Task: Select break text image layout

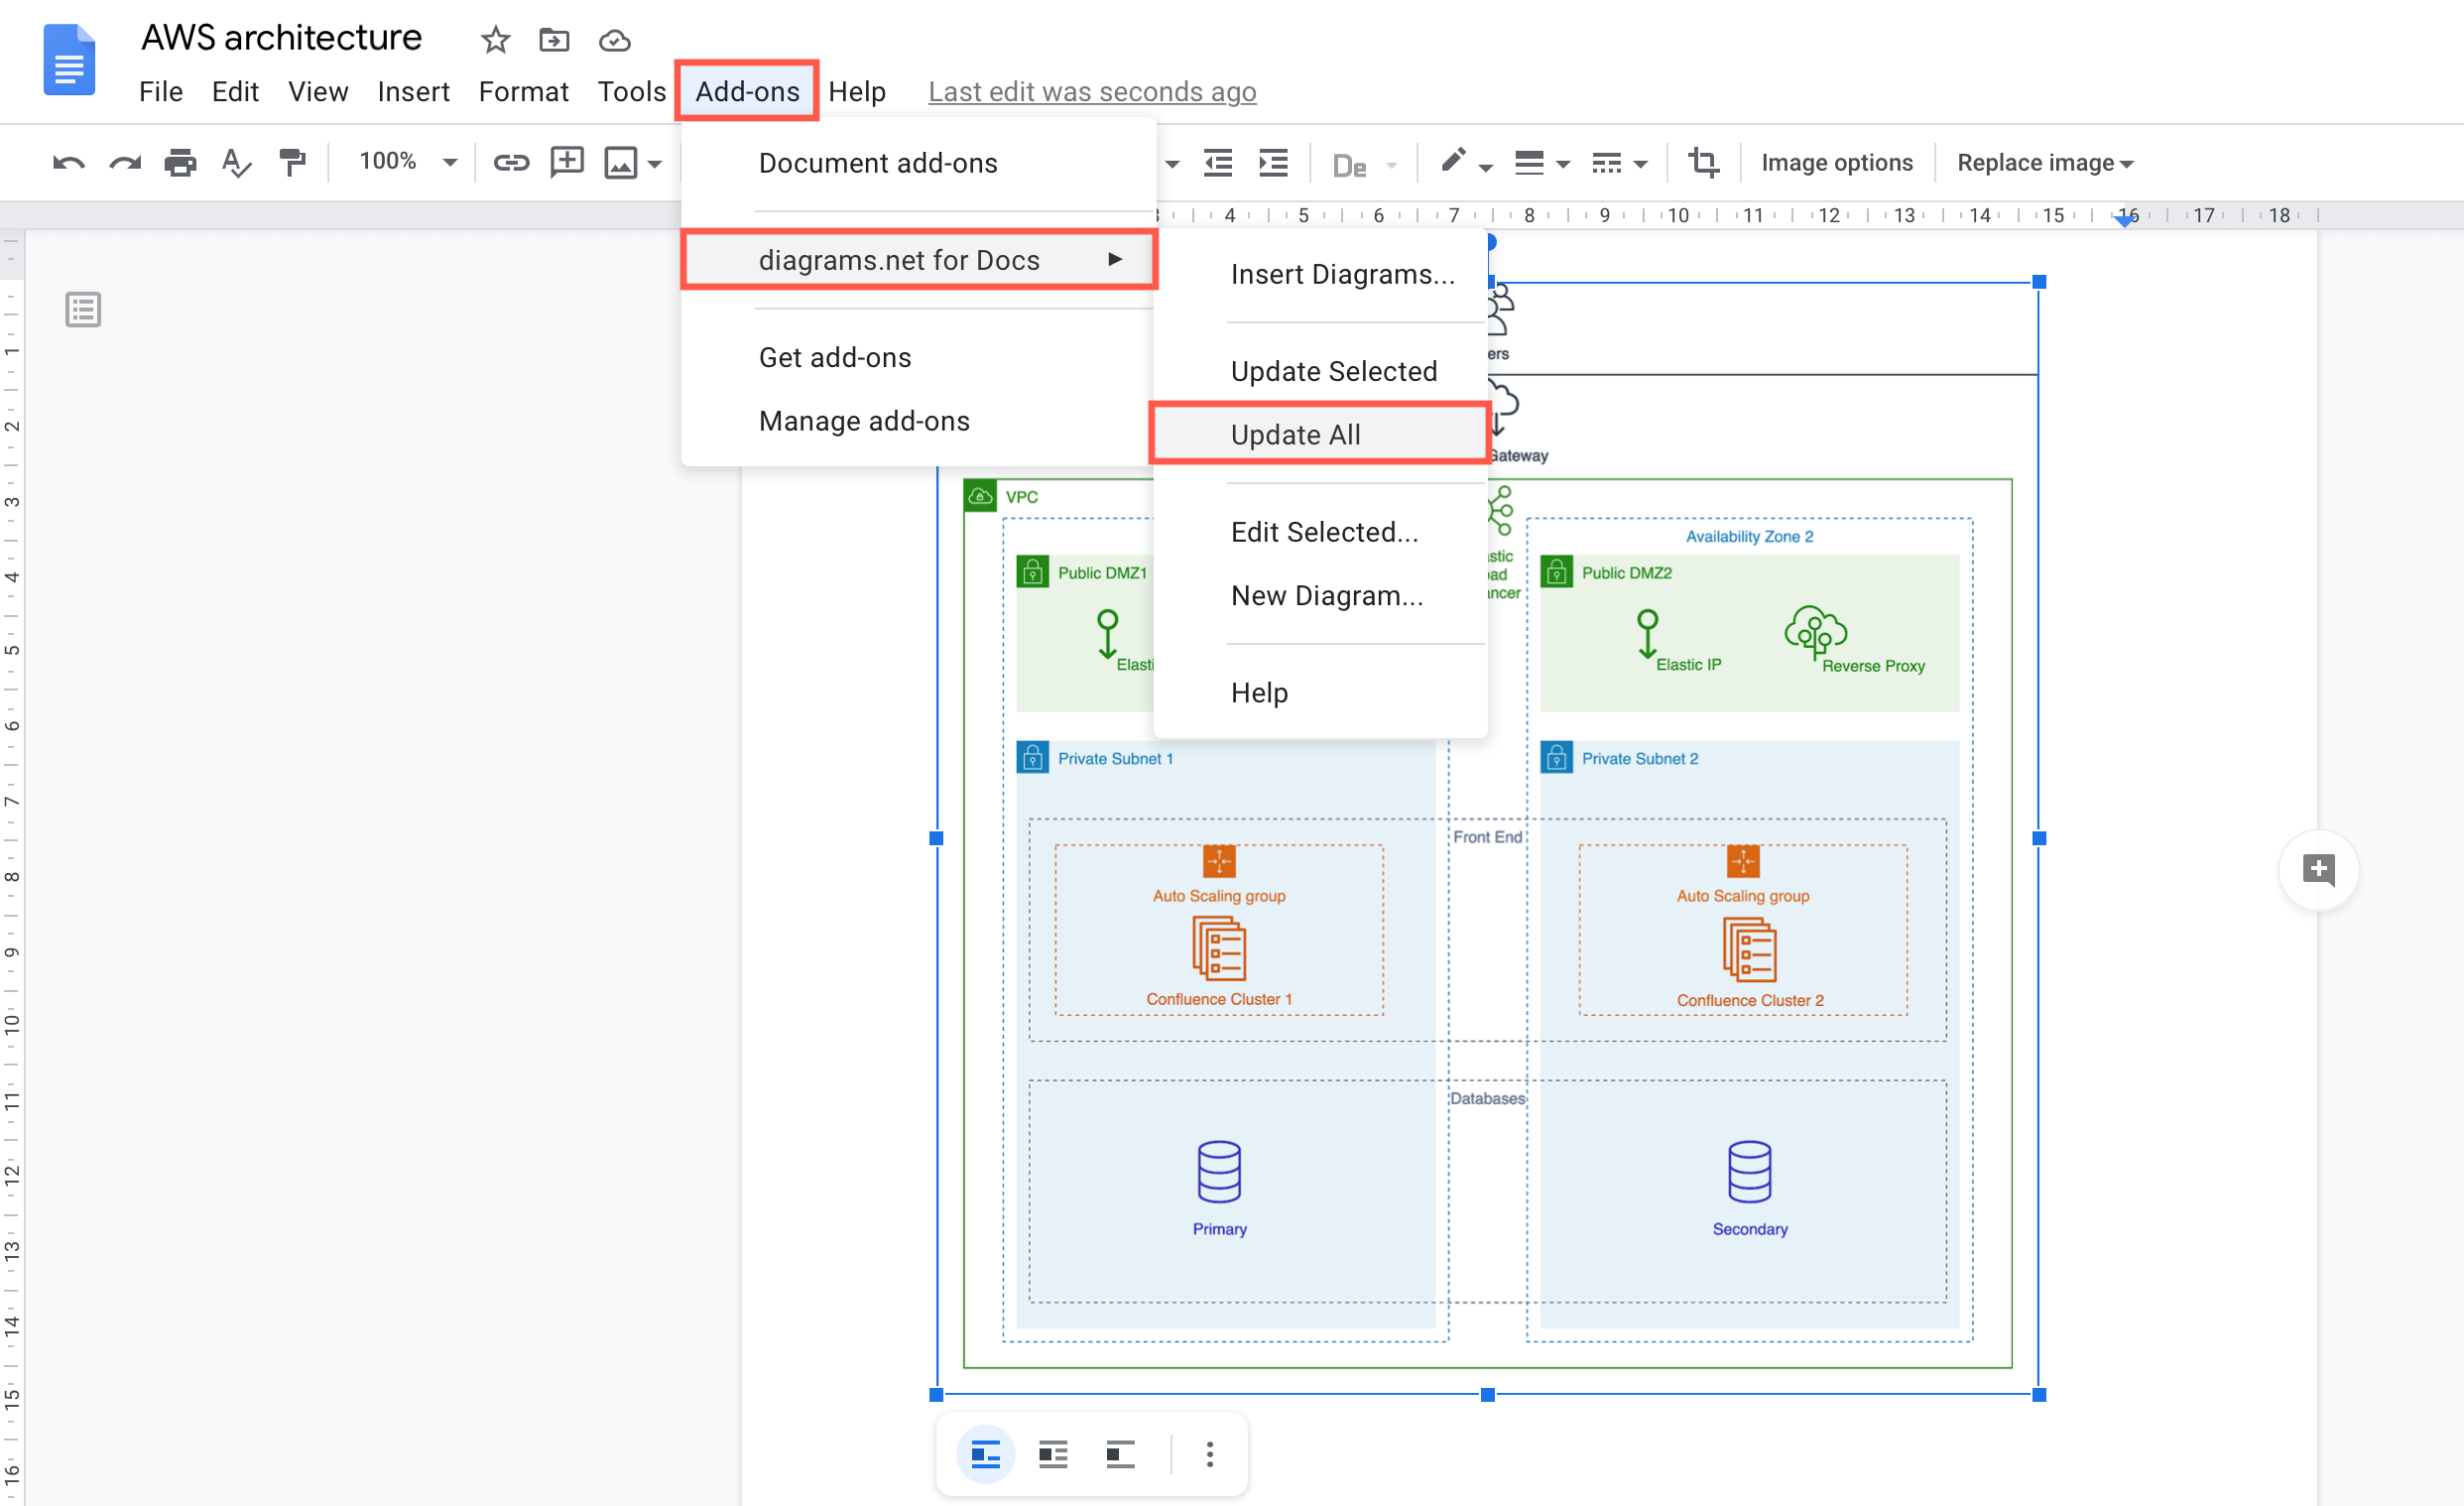Action: [1119, 1455]
